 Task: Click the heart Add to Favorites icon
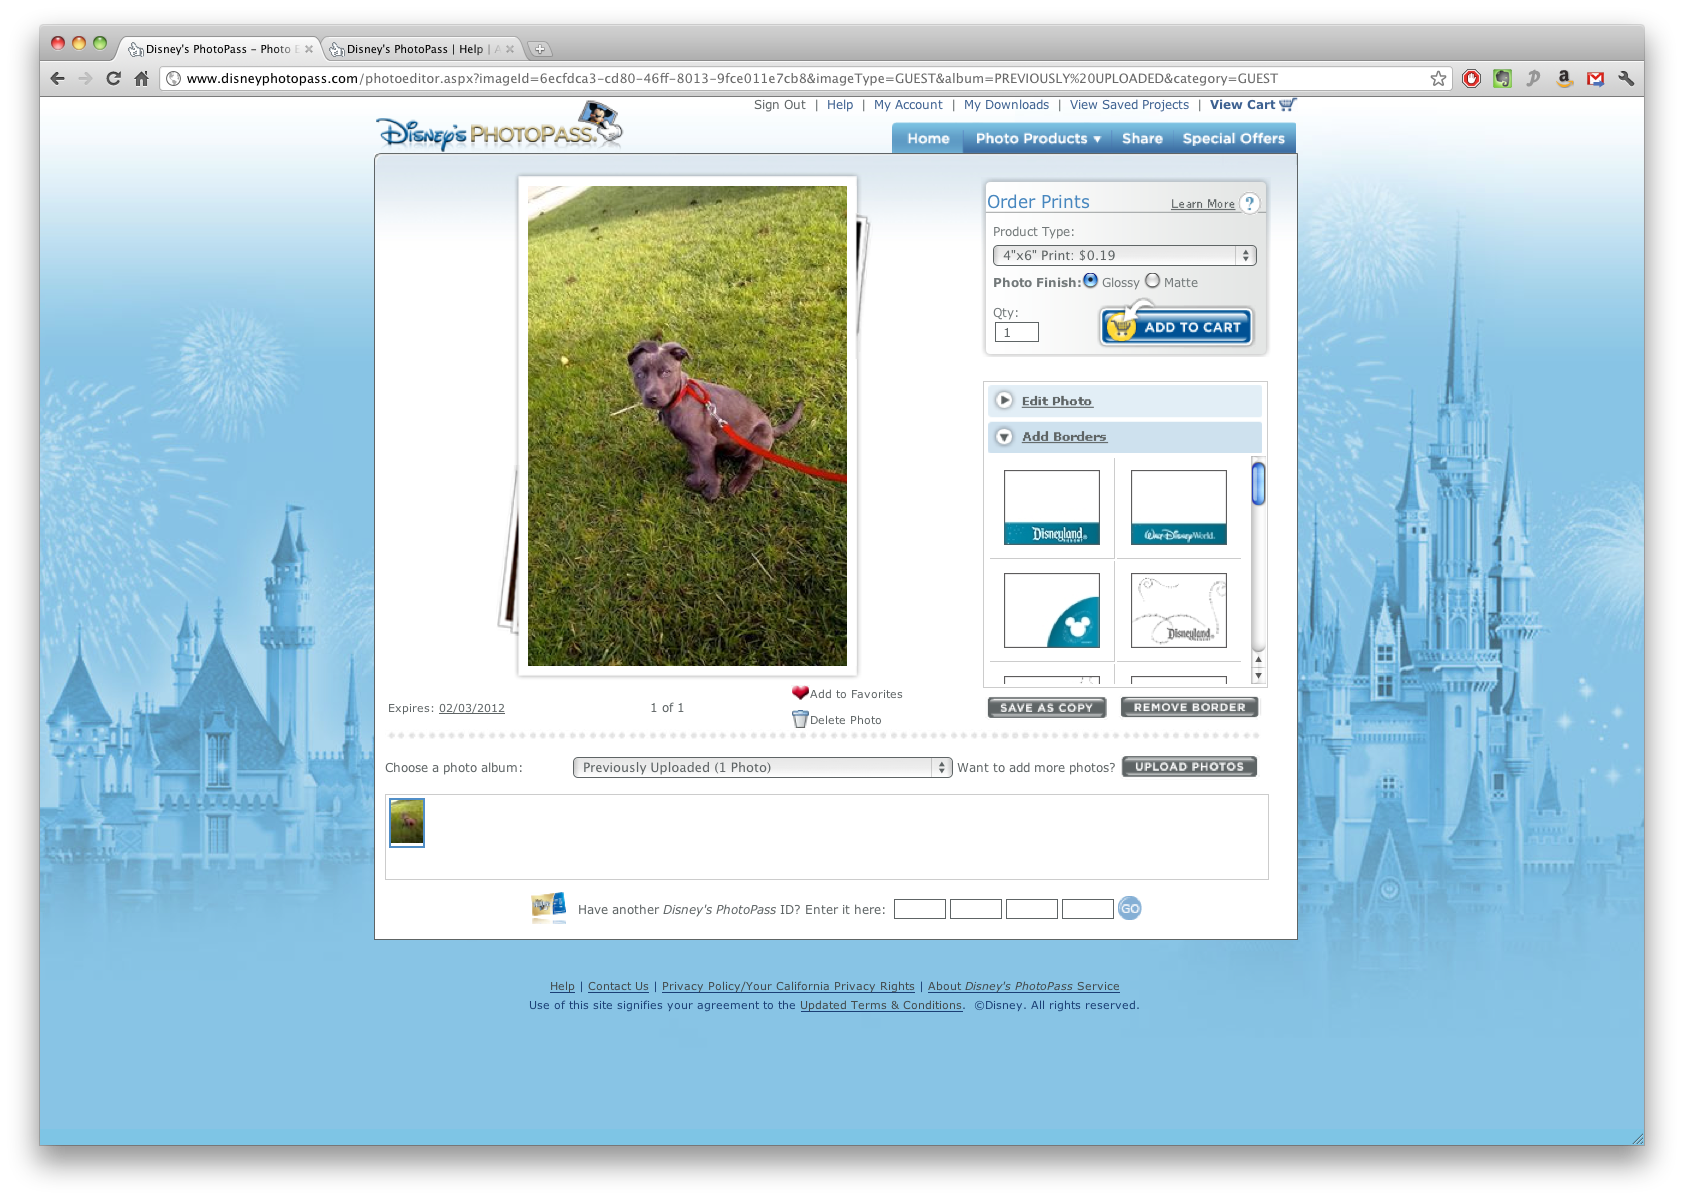click(x=800, y=692)
